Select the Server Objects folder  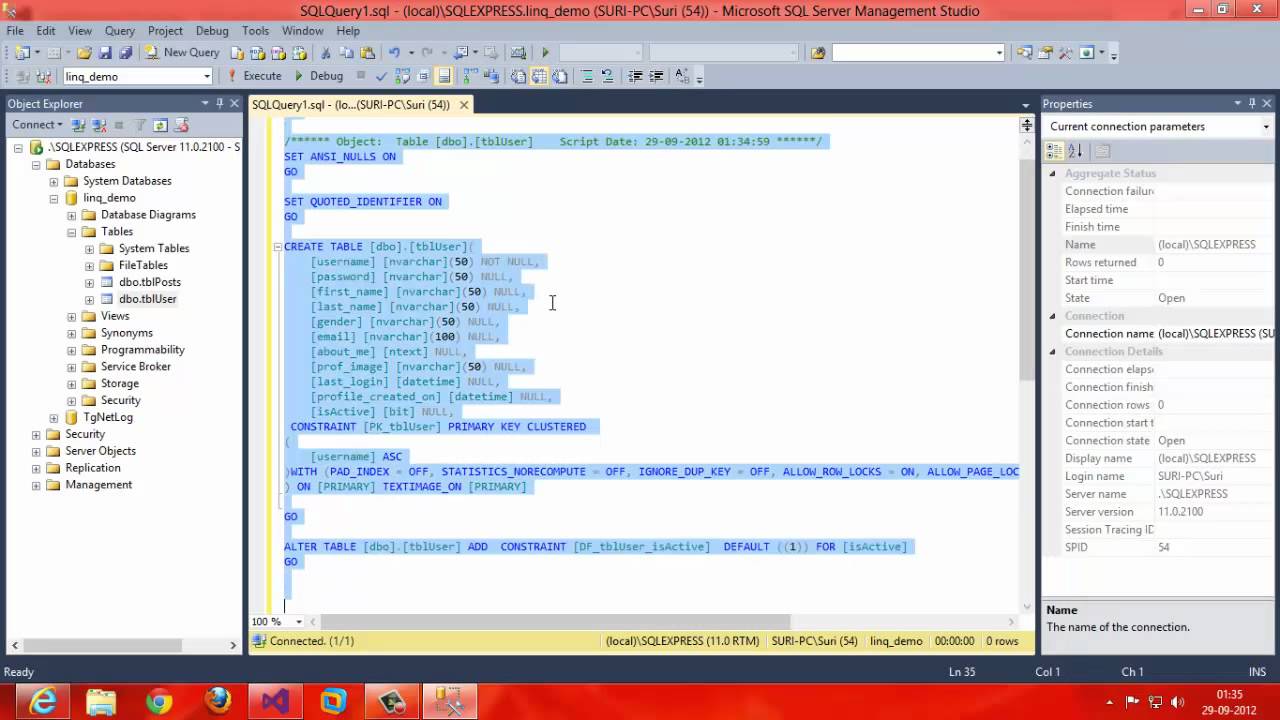point(100,451)
